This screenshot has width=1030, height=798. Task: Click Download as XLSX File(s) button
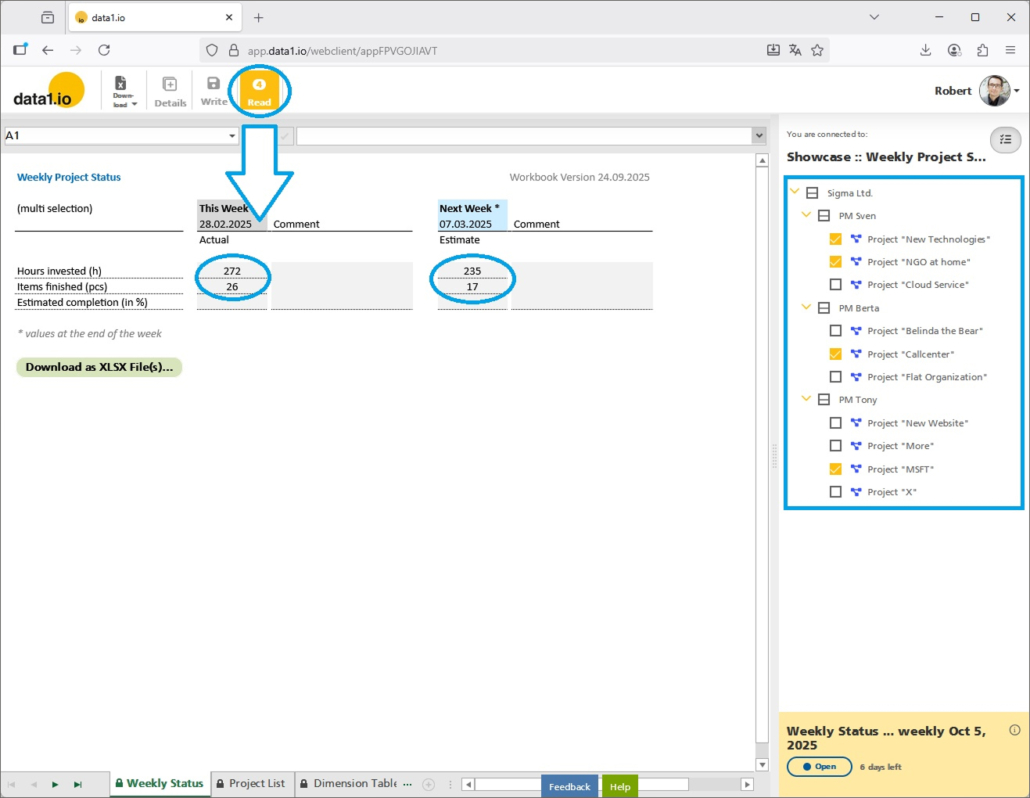[x=99, y=367]
